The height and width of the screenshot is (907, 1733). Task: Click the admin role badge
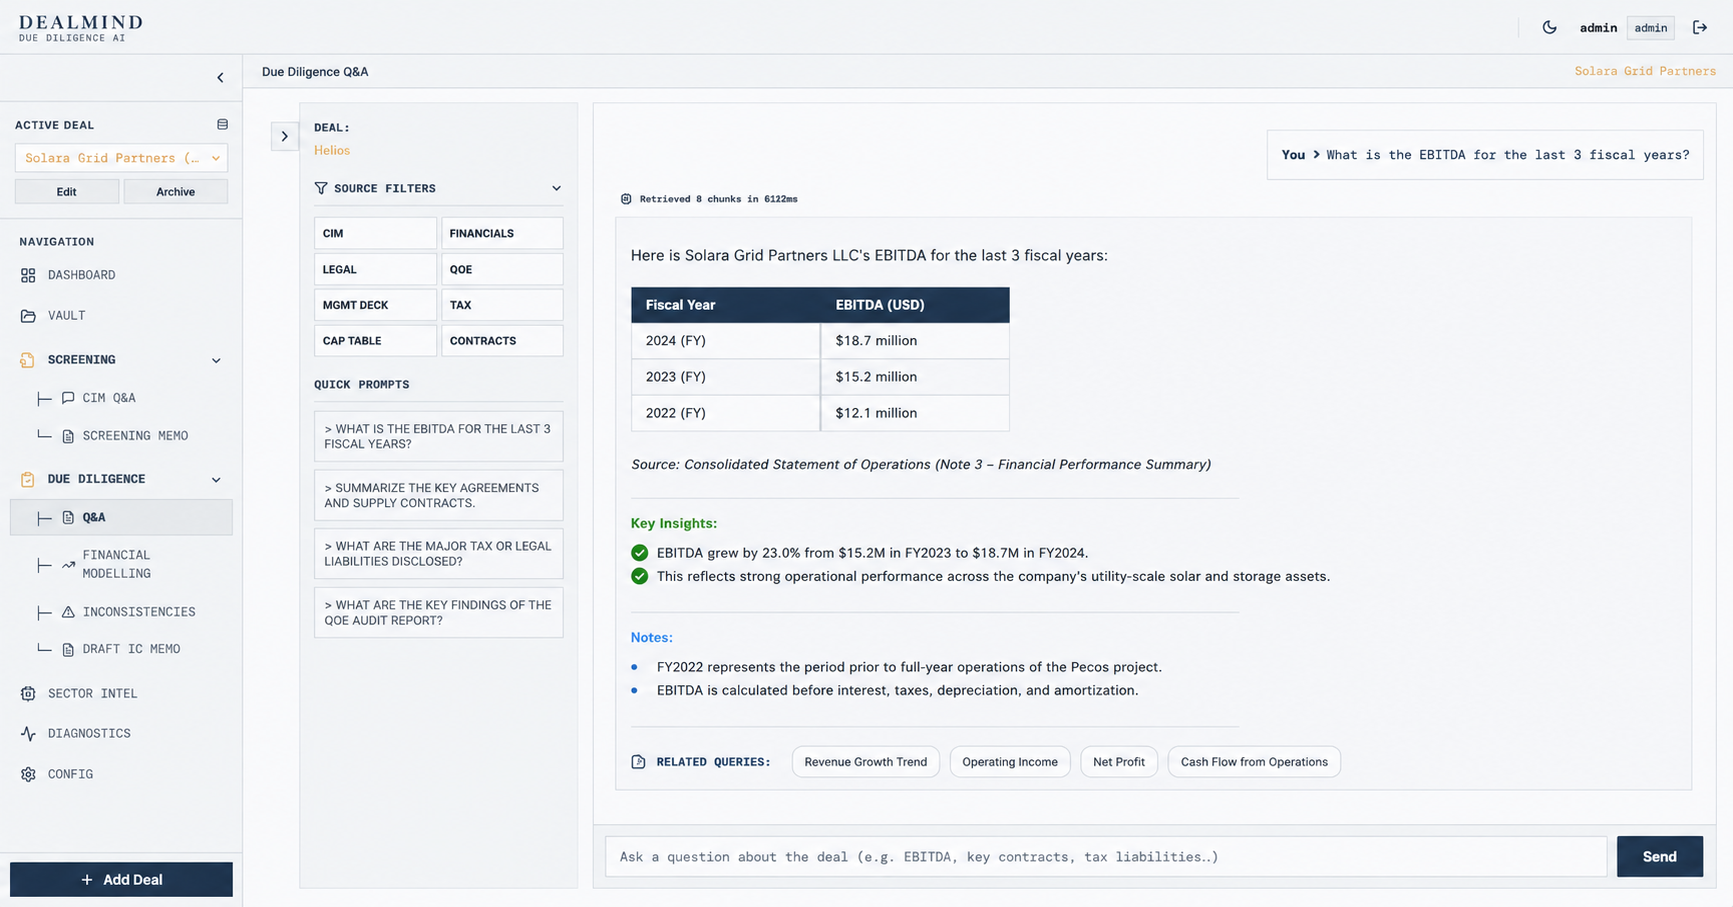click(x=1651, y=28)
